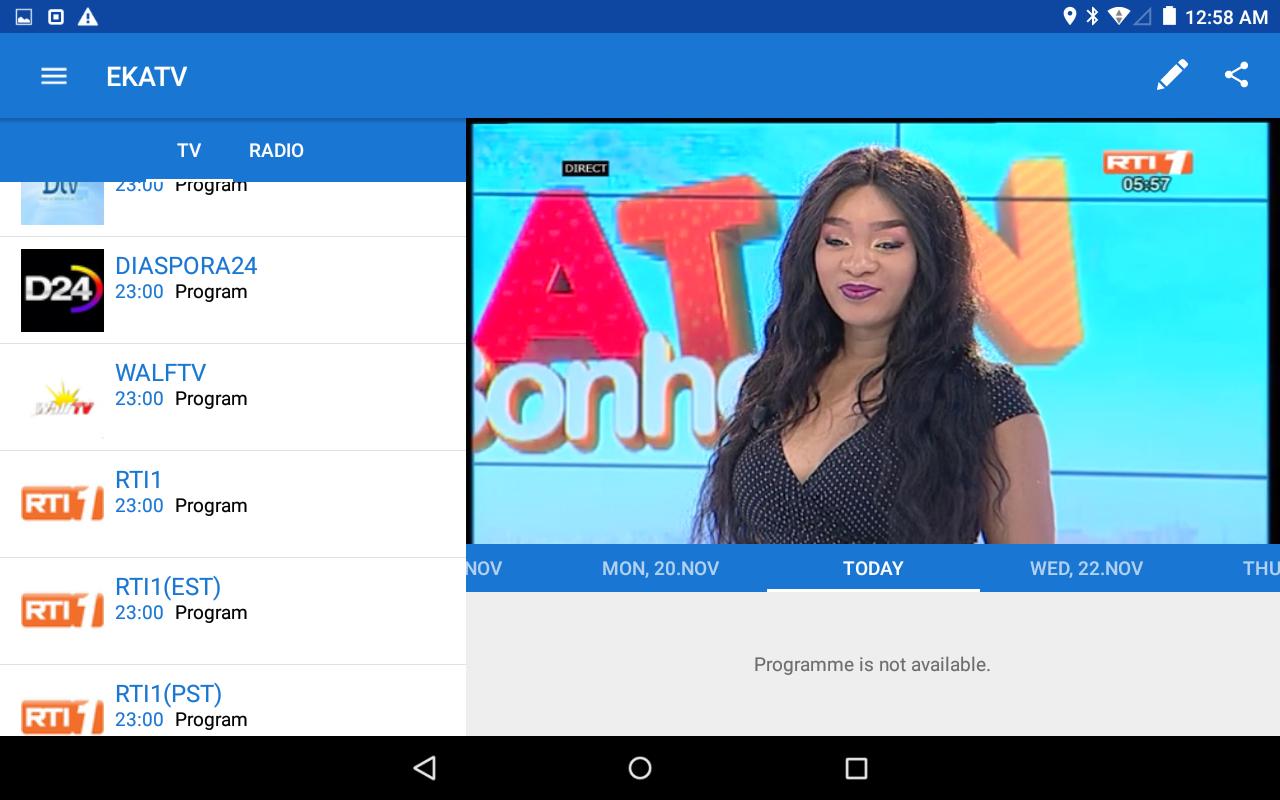The height and width of the screenshot is (800, 1280).
Task: Tap the EKATV app title
Action: [x=146, y=77]
